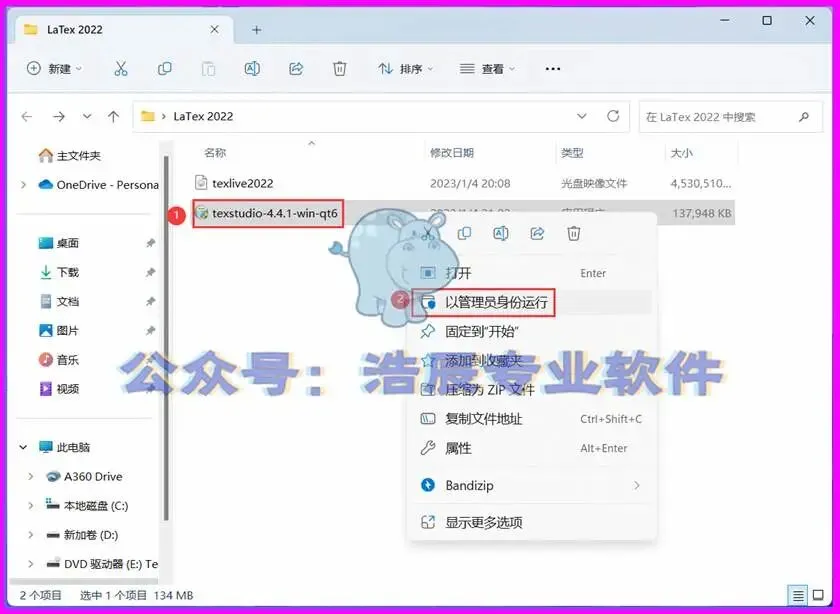Screen dimensions: 840x614
Task: Open the 新建 (New) dropdown
Action: point(54,69)
